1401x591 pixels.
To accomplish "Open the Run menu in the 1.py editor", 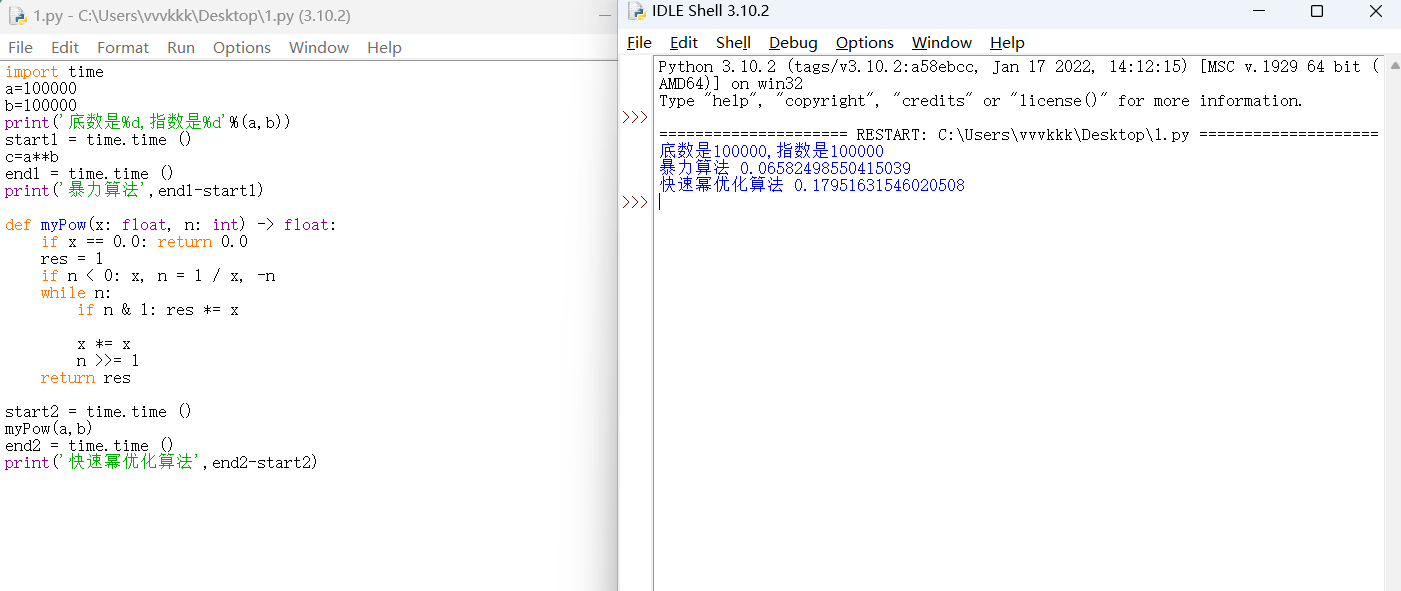I will [181, 47].
